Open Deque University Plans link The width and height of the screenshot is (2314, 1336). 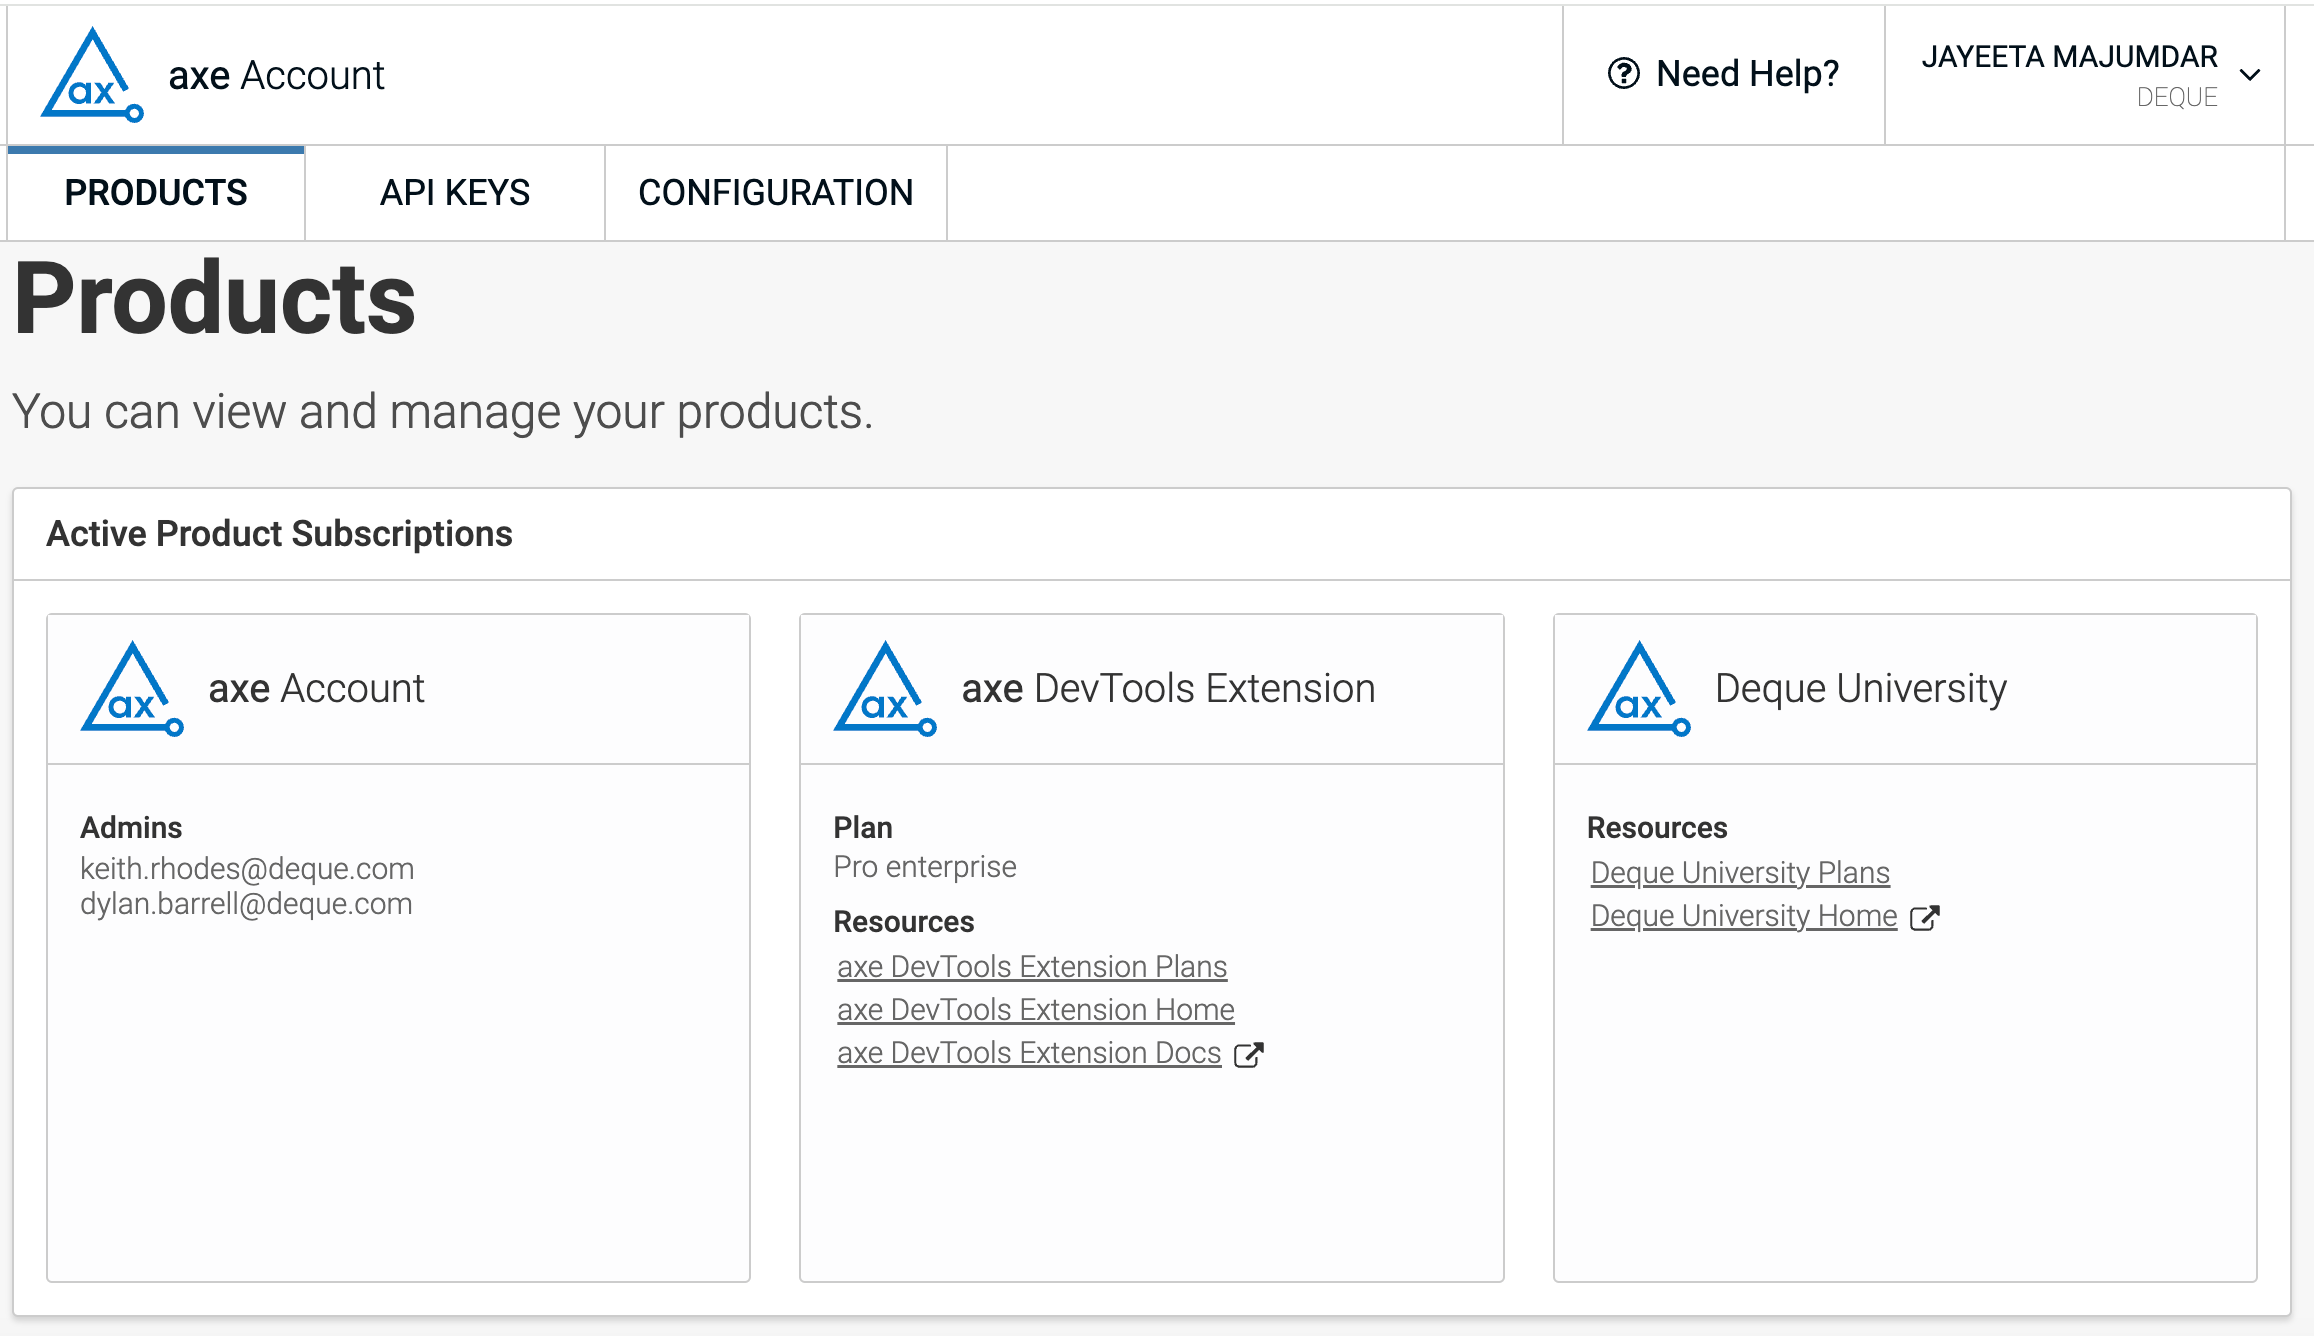(1740, 873)
